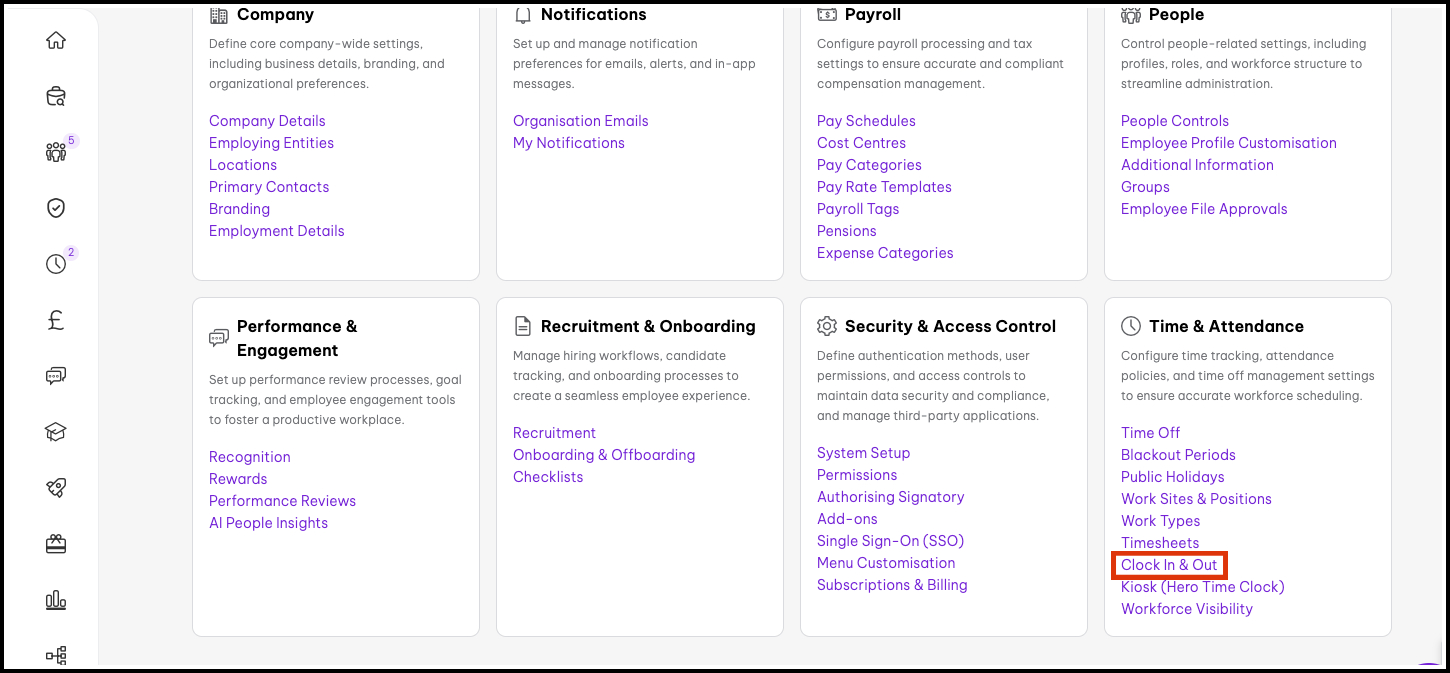The width and height of the screenshot is (1450, 673).
Task: Open the people icon with badge 5
Action: [56, 152]
